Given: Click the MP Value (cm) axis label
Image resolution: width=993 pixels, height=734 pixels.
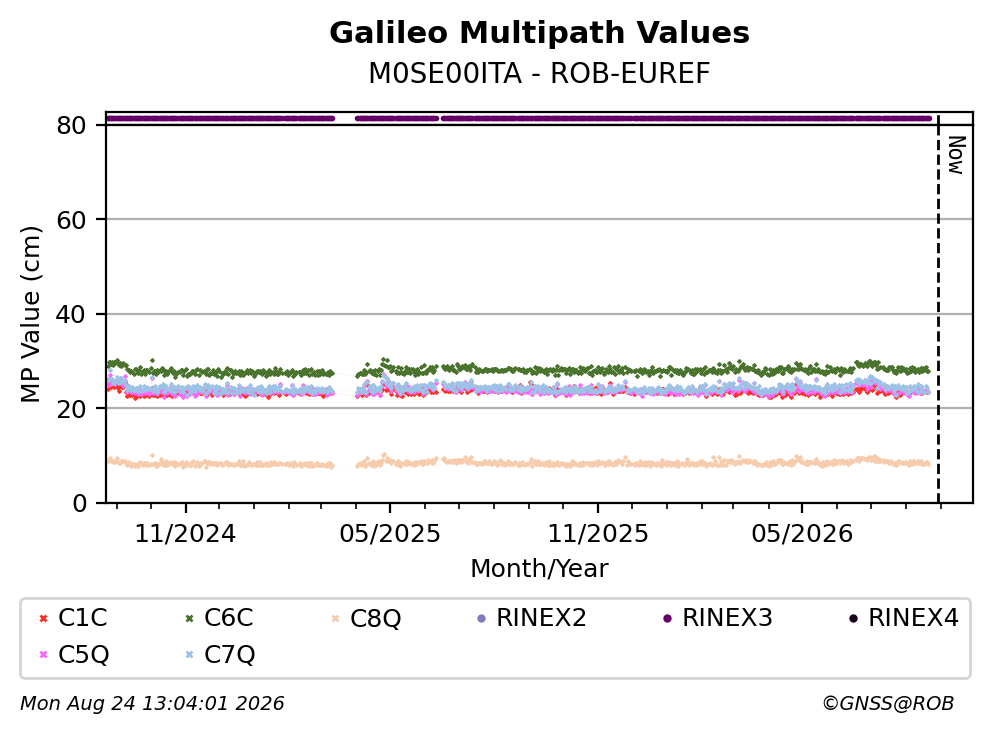Looking at the screenshot, I should pos(30,314).
